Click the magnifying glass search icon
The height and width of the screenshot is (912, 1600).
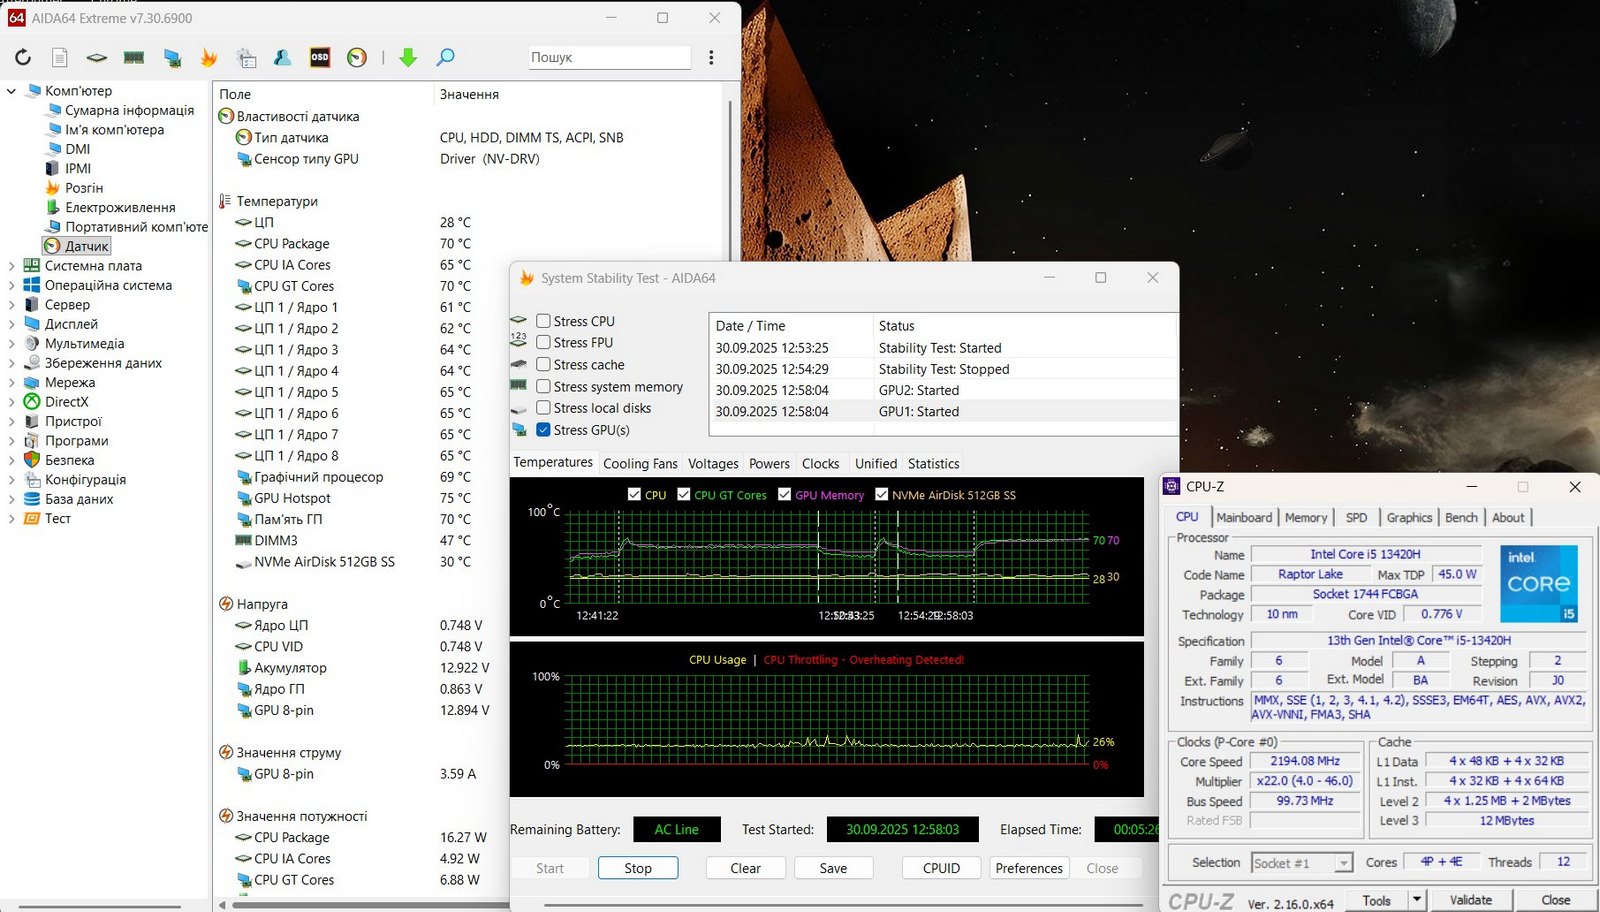point(446,58)
